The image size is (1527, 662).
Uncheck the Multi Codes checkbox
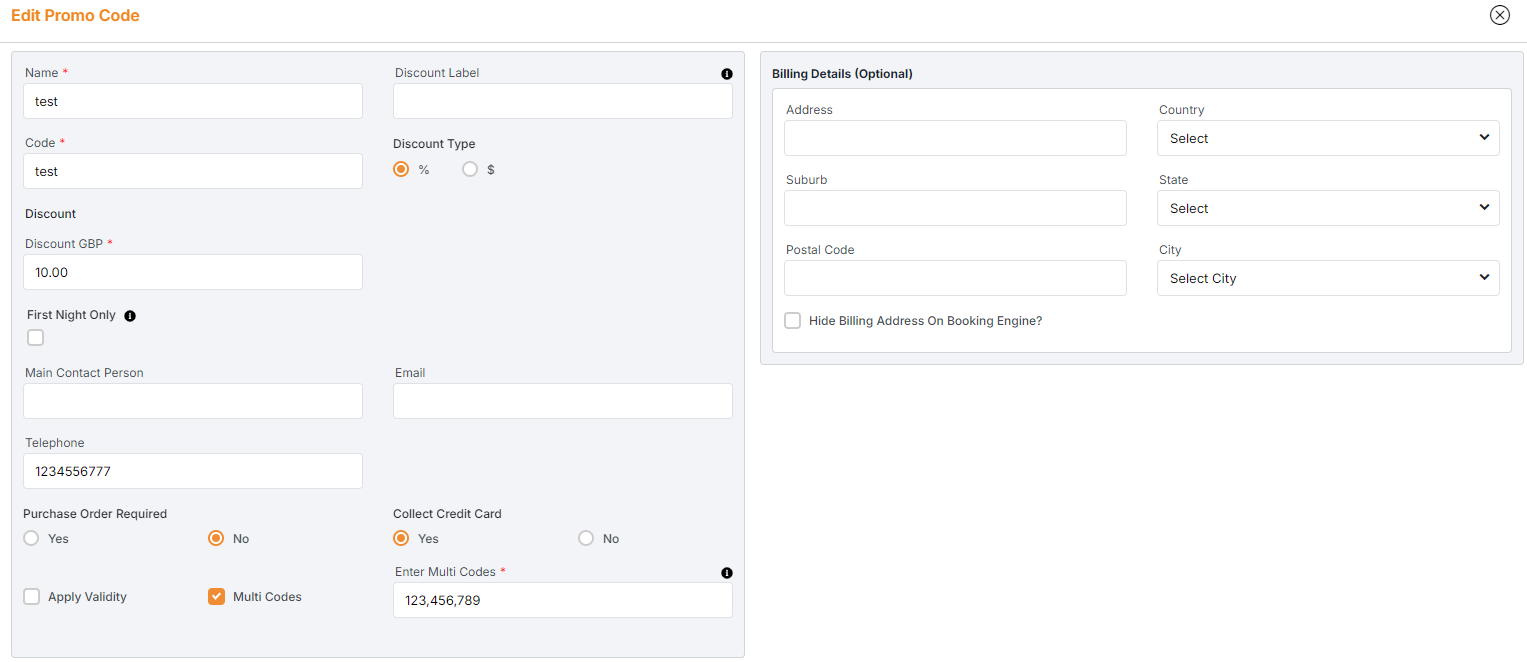[216, 597]
